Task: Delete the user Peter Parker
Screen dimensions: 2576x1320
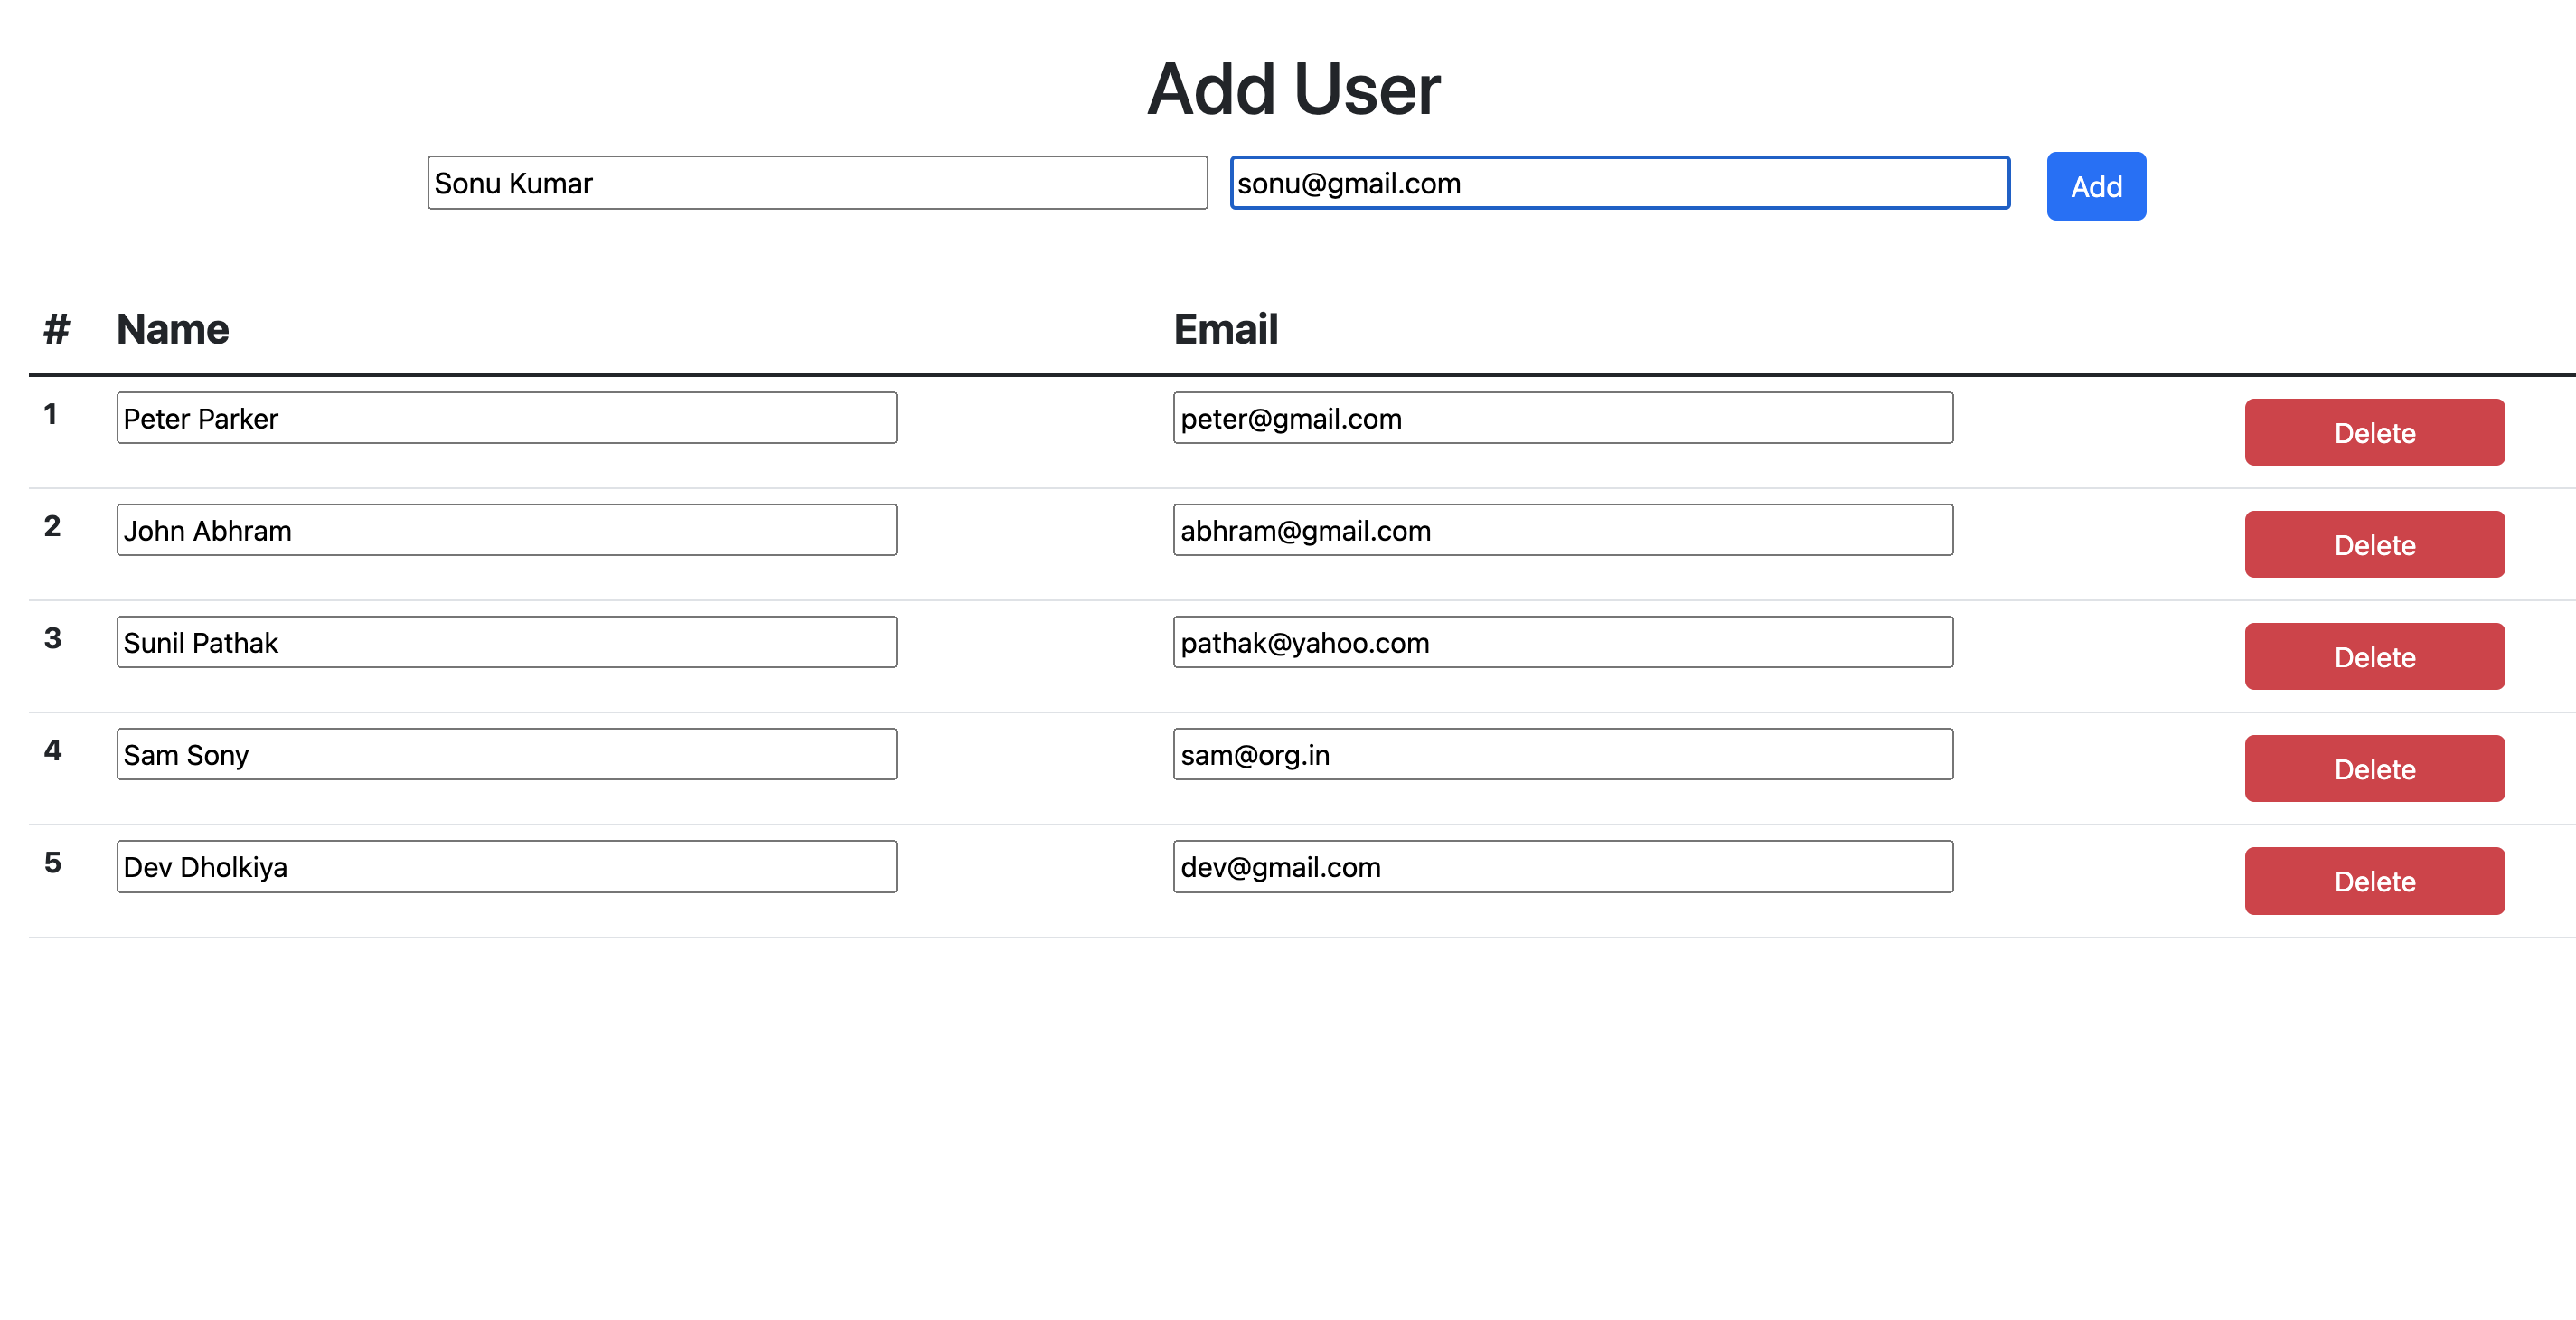Action: (2374, 432)
